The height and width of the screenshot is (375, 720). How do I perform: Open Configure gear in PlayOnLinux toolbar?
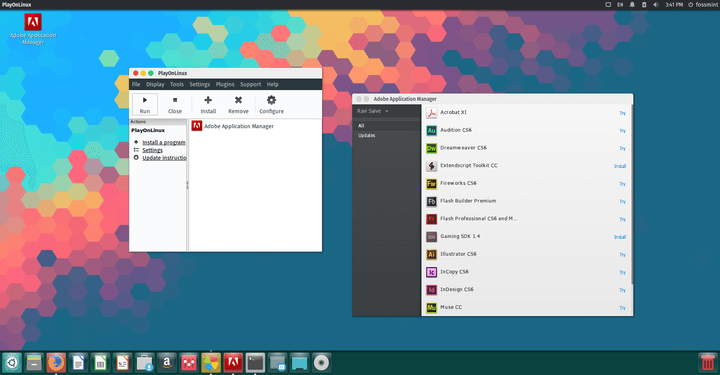(271, 104)
